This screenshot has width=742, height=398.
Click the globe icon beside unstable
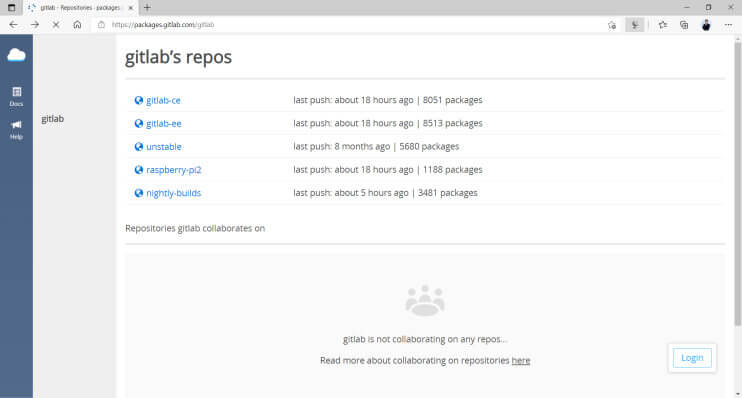139,146
